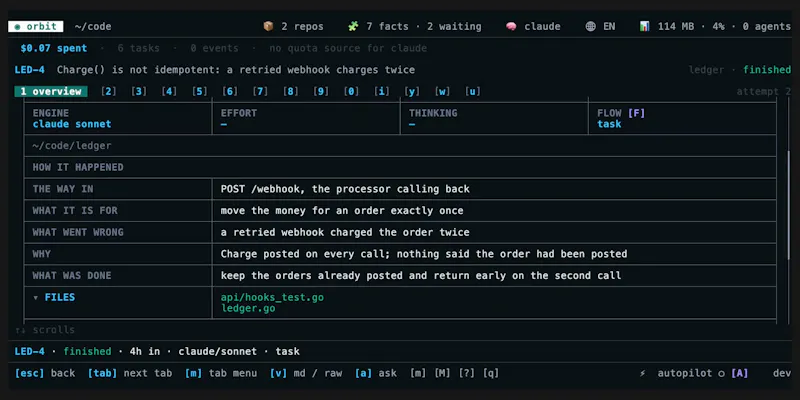Click the 2 waiting text in header
Screen dimensions: 800x400
454,27
